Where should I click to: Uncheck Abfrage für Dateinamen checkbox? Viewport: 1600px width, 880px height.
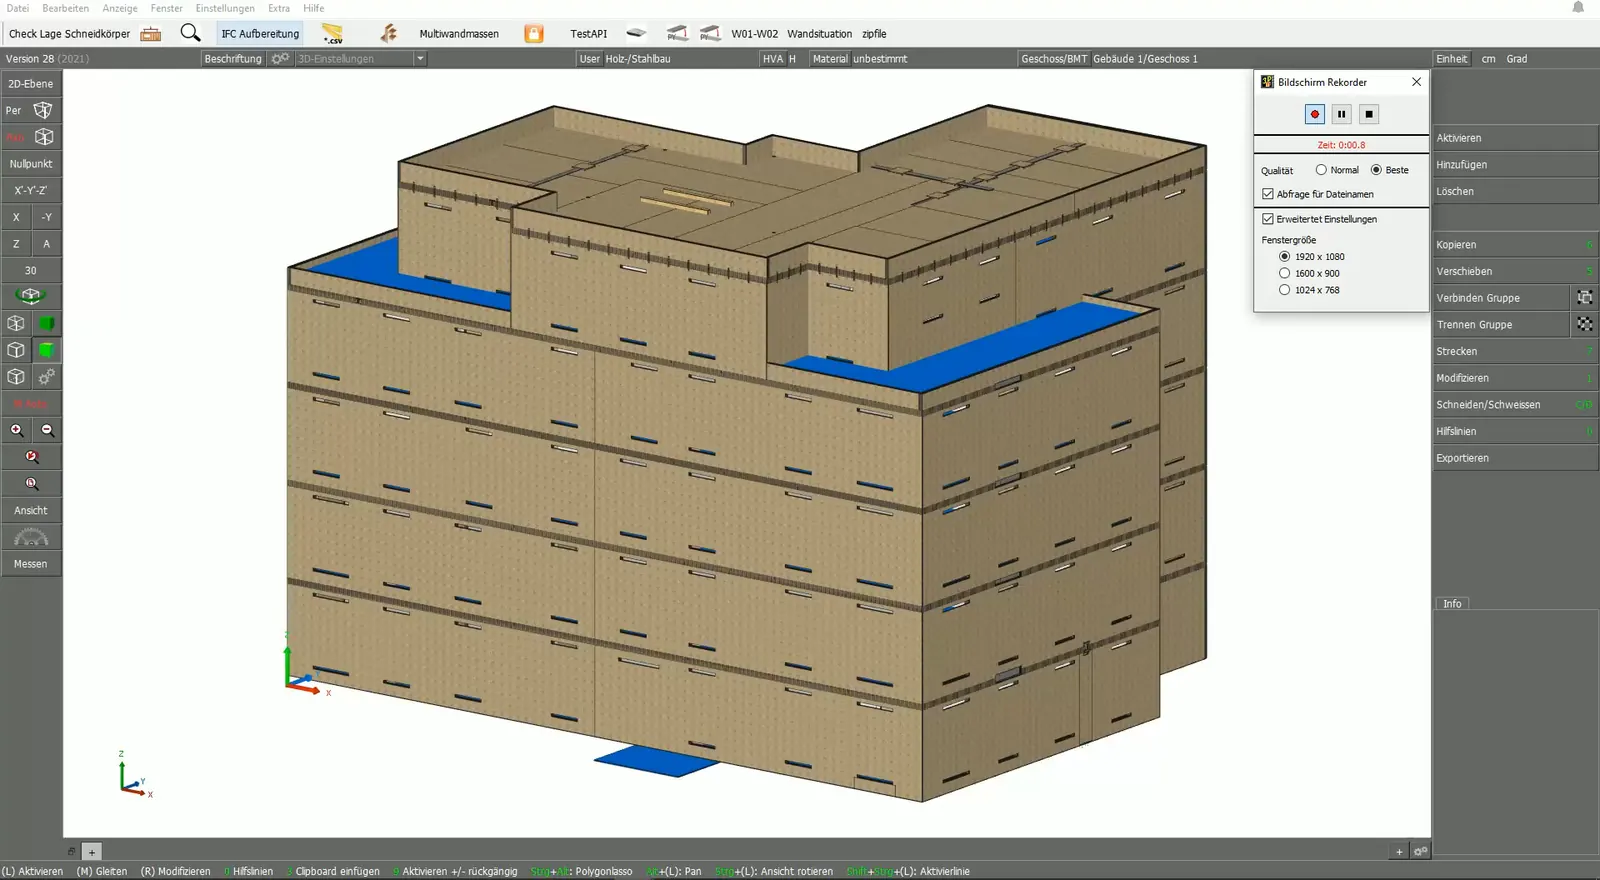click(x=1268, y=194)
